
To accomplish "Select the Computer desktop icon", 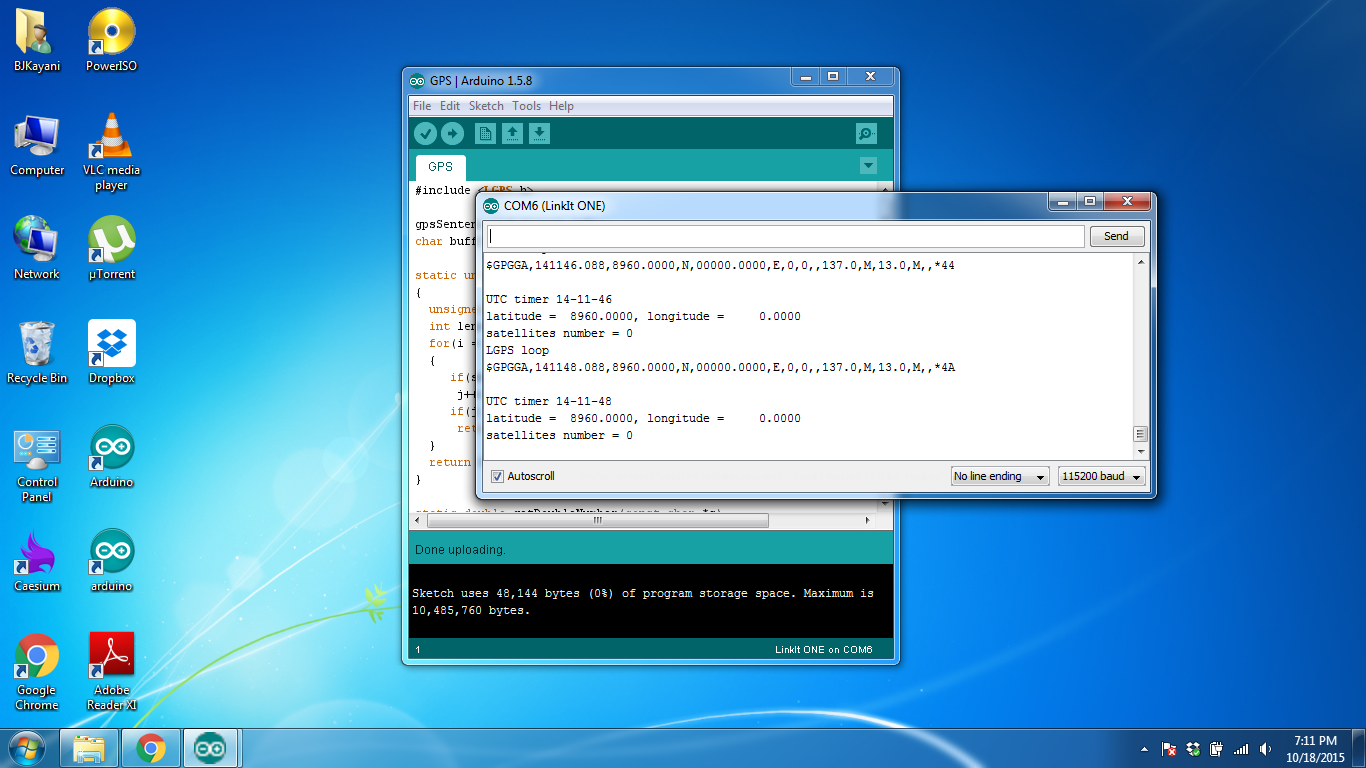I will (37, 145).
